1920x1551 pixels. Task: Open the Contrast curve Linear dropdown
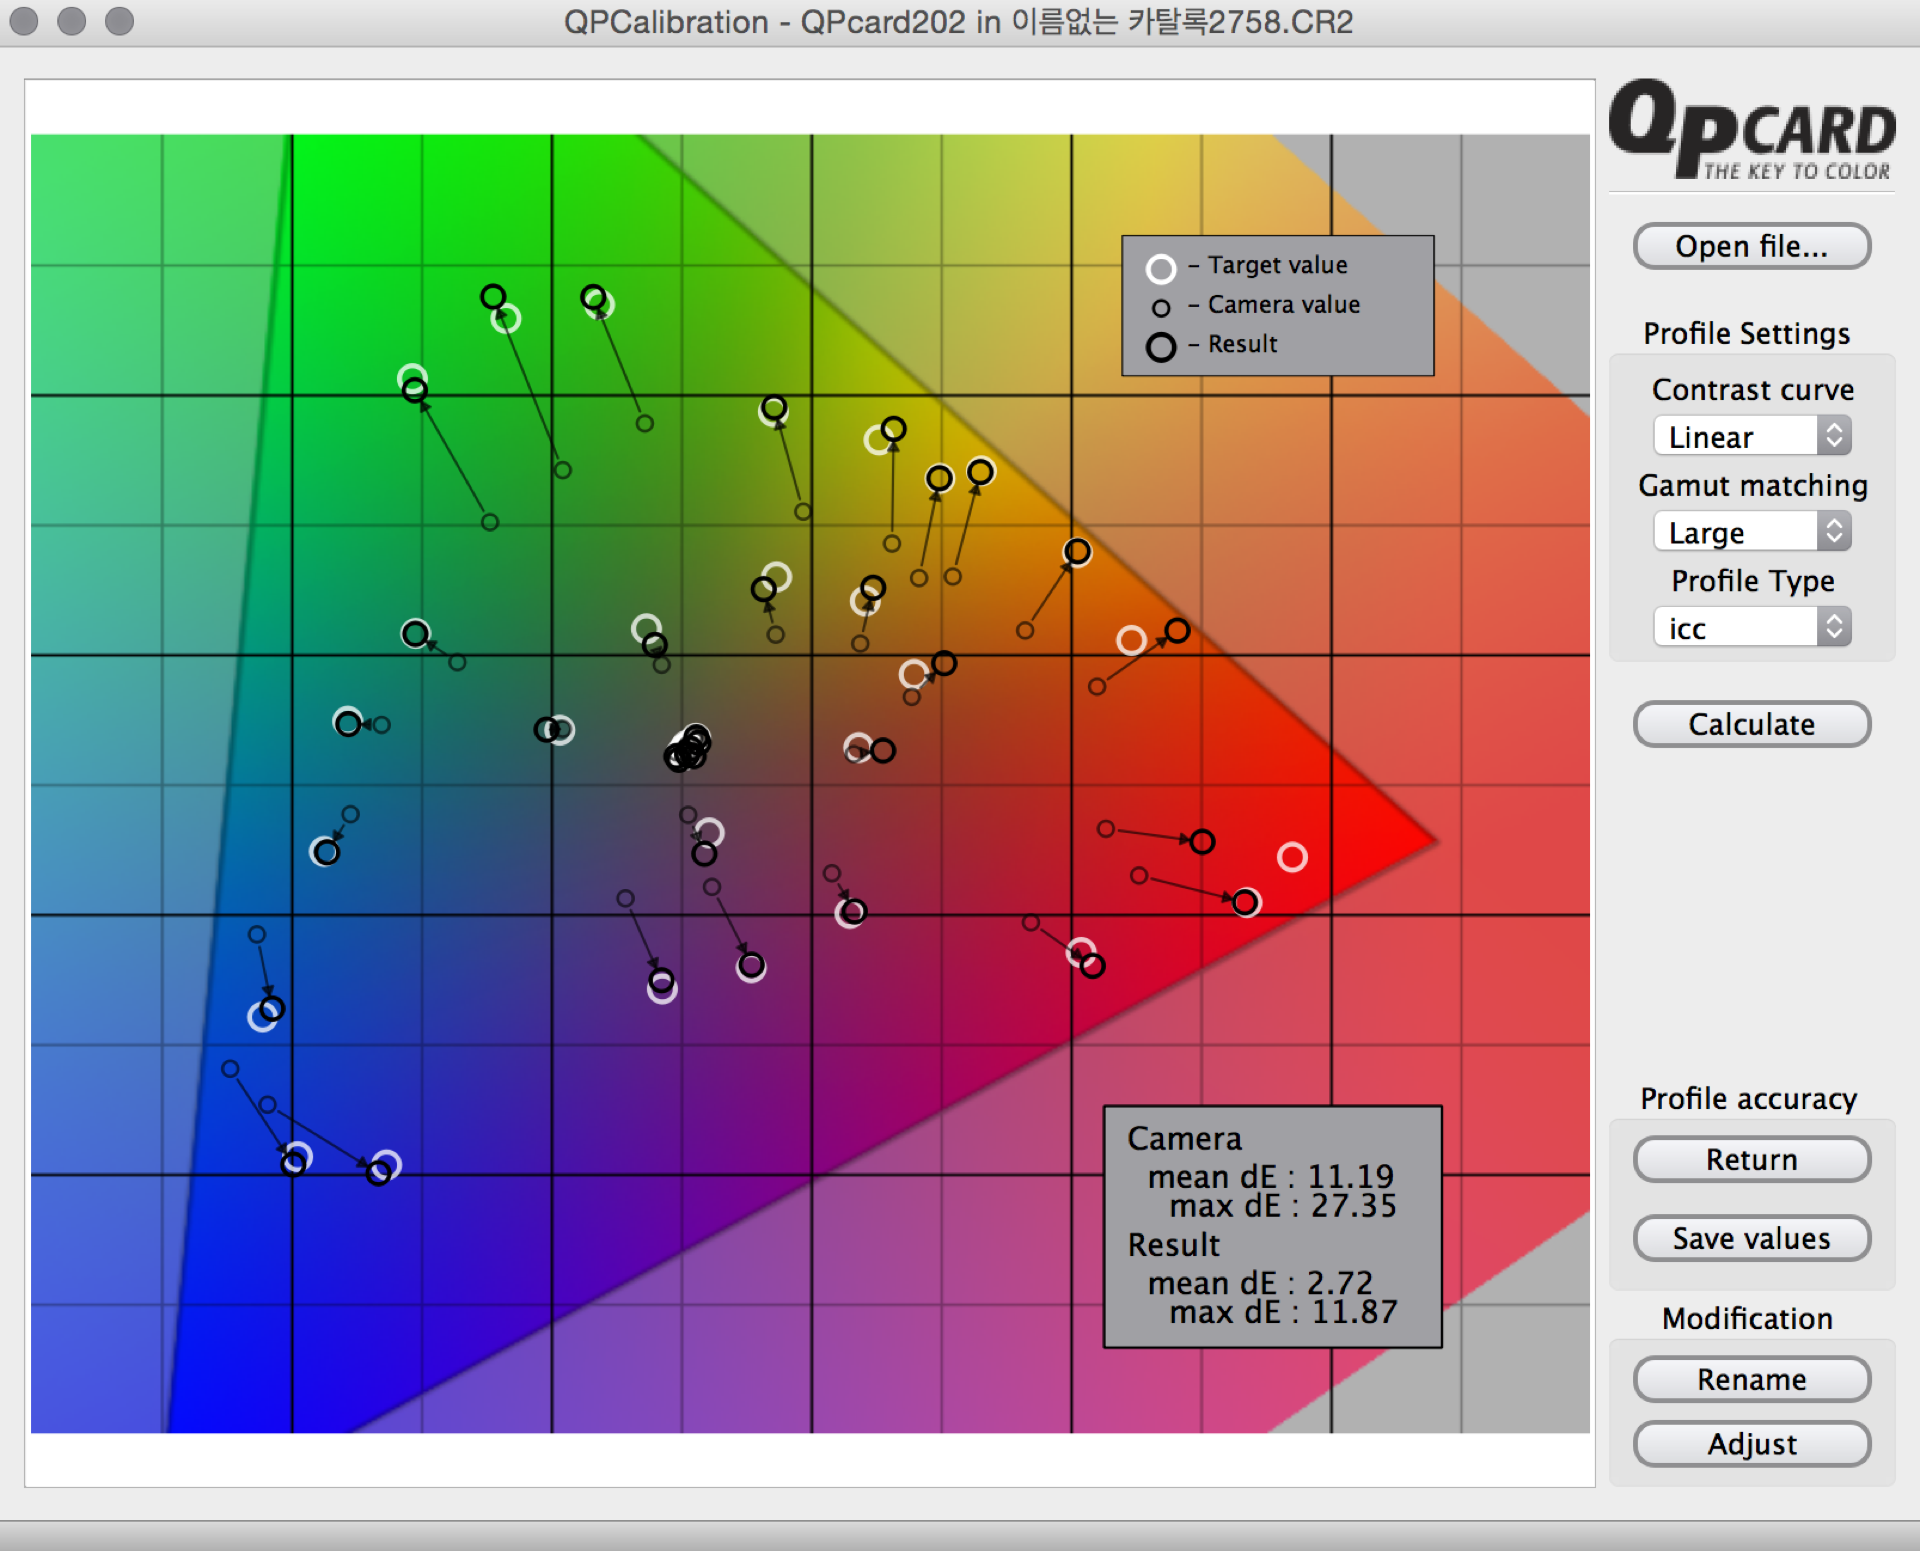click(1752, 437)
